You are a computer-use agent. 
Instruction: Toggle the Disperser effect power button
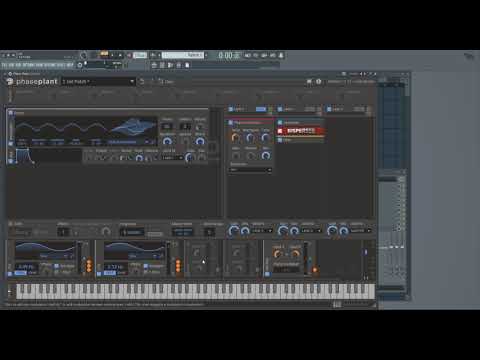tap(280, 131)
